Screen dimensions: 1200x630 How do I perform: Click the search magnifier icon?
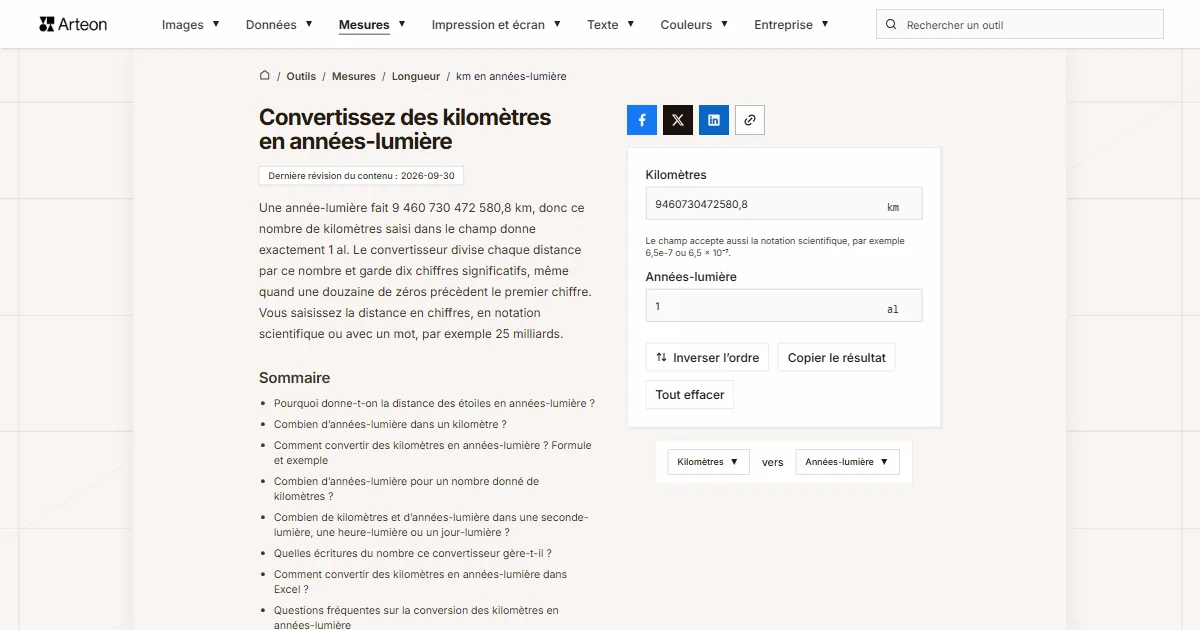[892, 25]
